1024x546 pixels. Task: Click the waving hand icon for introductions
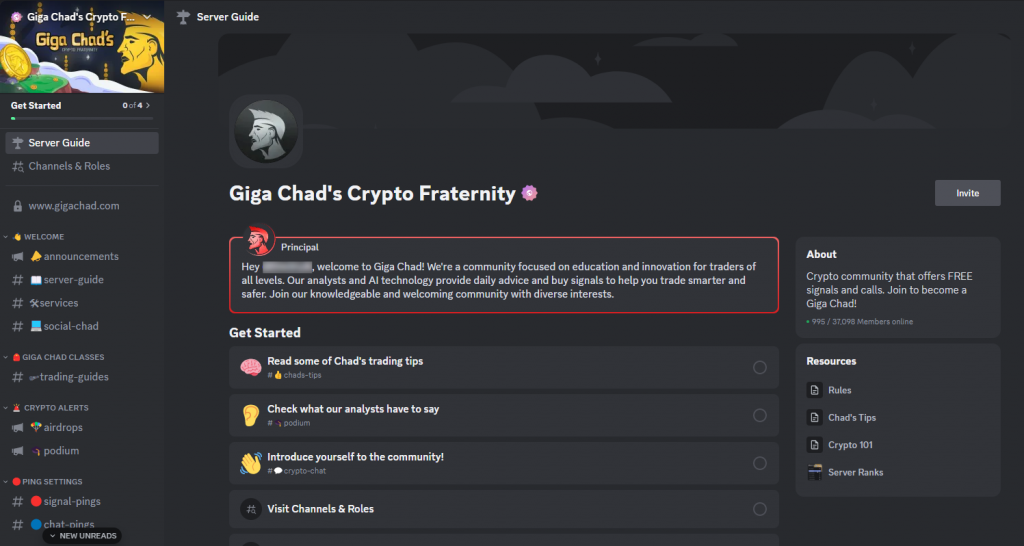pyautogui.click(x=250, y=463)
